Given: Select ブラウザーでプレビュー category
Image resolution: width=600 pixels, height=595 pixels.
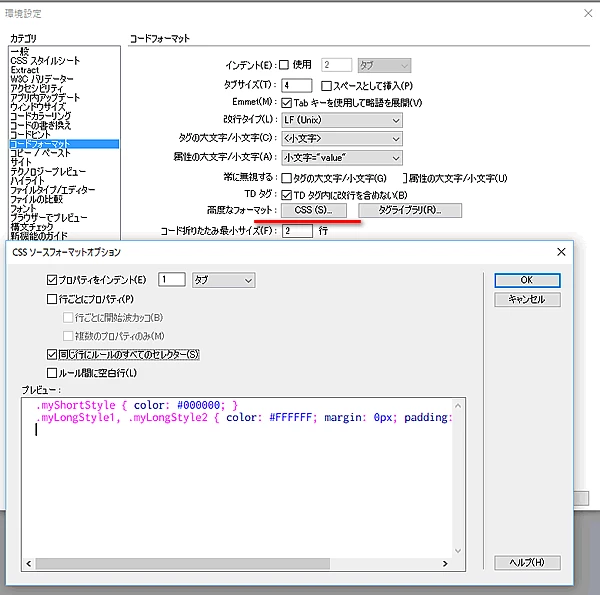Looking at the screenshot, I should [x=49, y=218].
